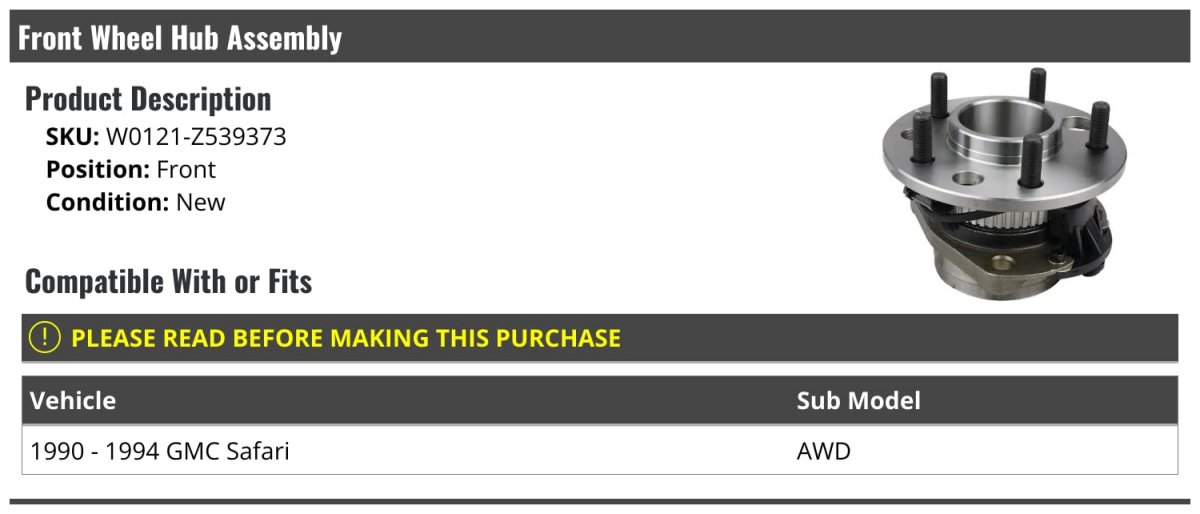Click the Condition: New value

(201, 202)
